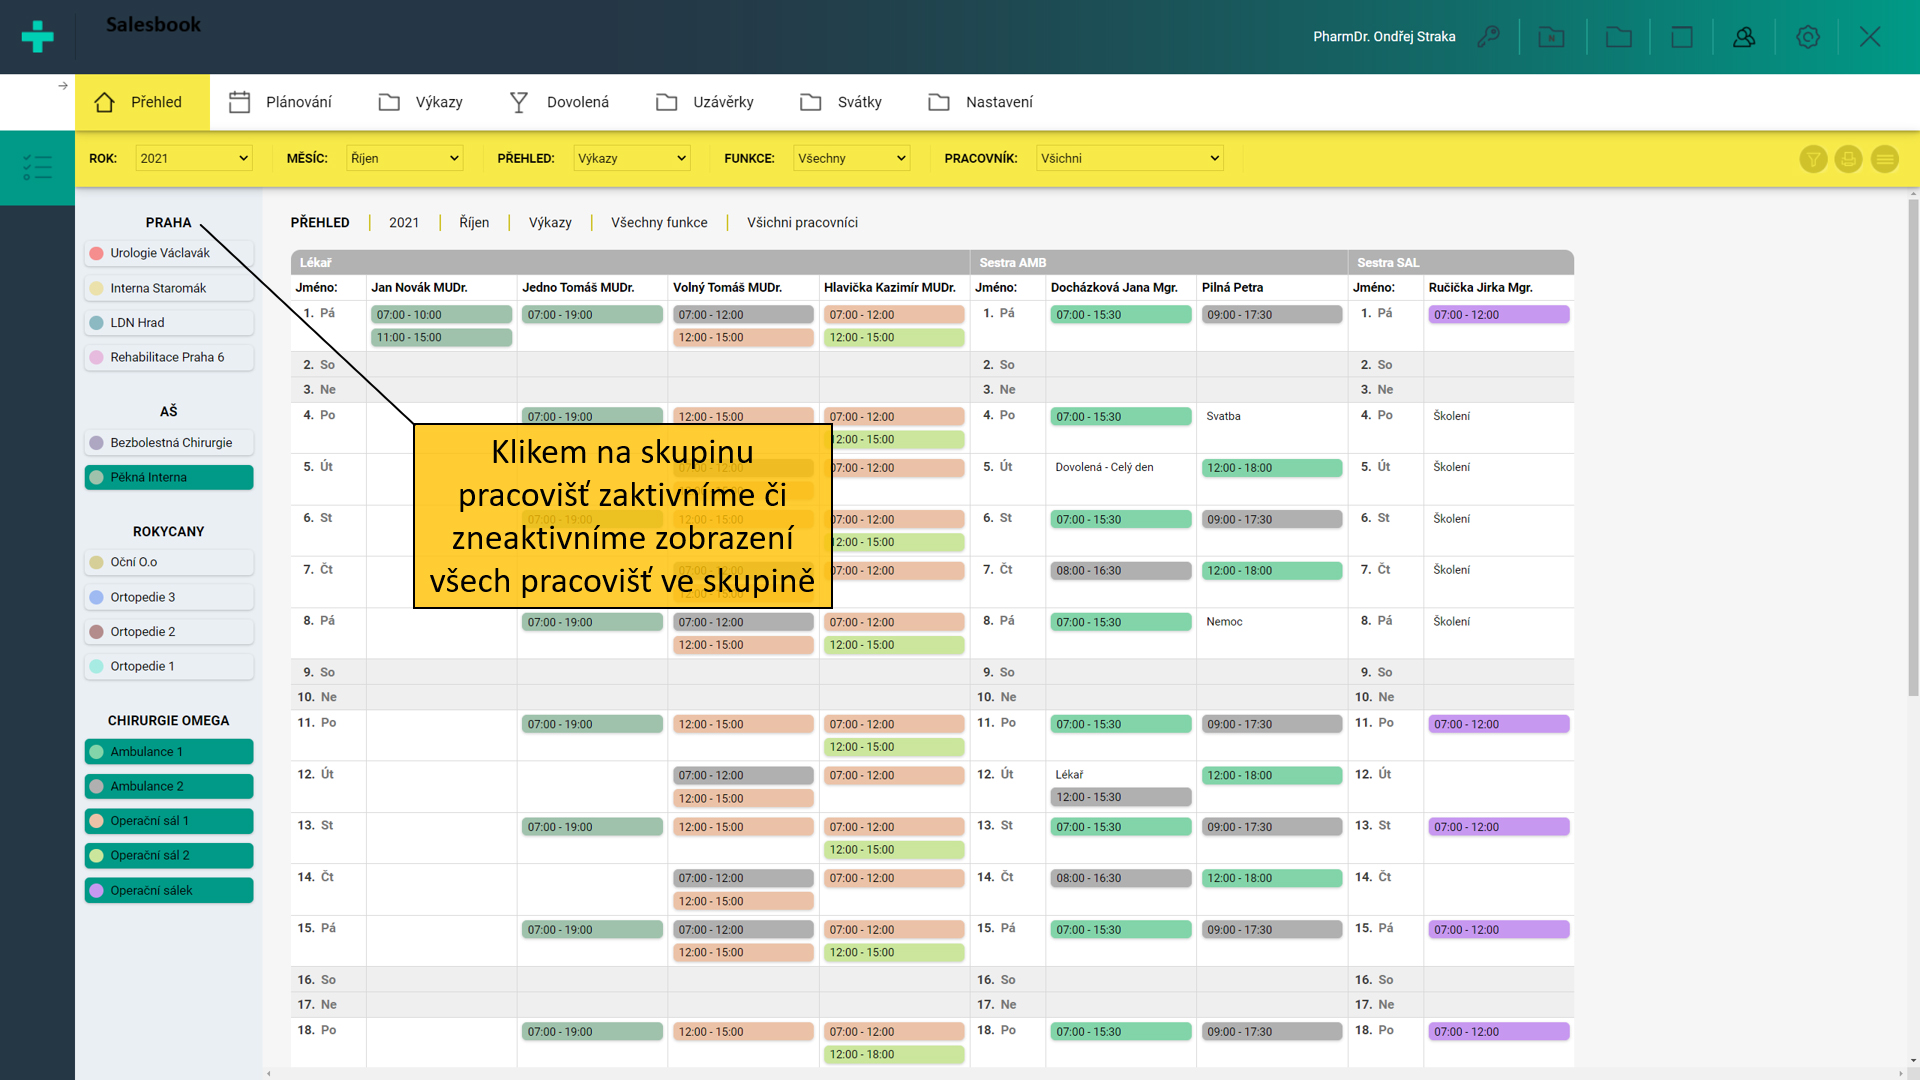Toggle Pěkná Interna workplace off
This screenshot has height=1080, width=1920.
pyautogui.click(x=169, y=477)
